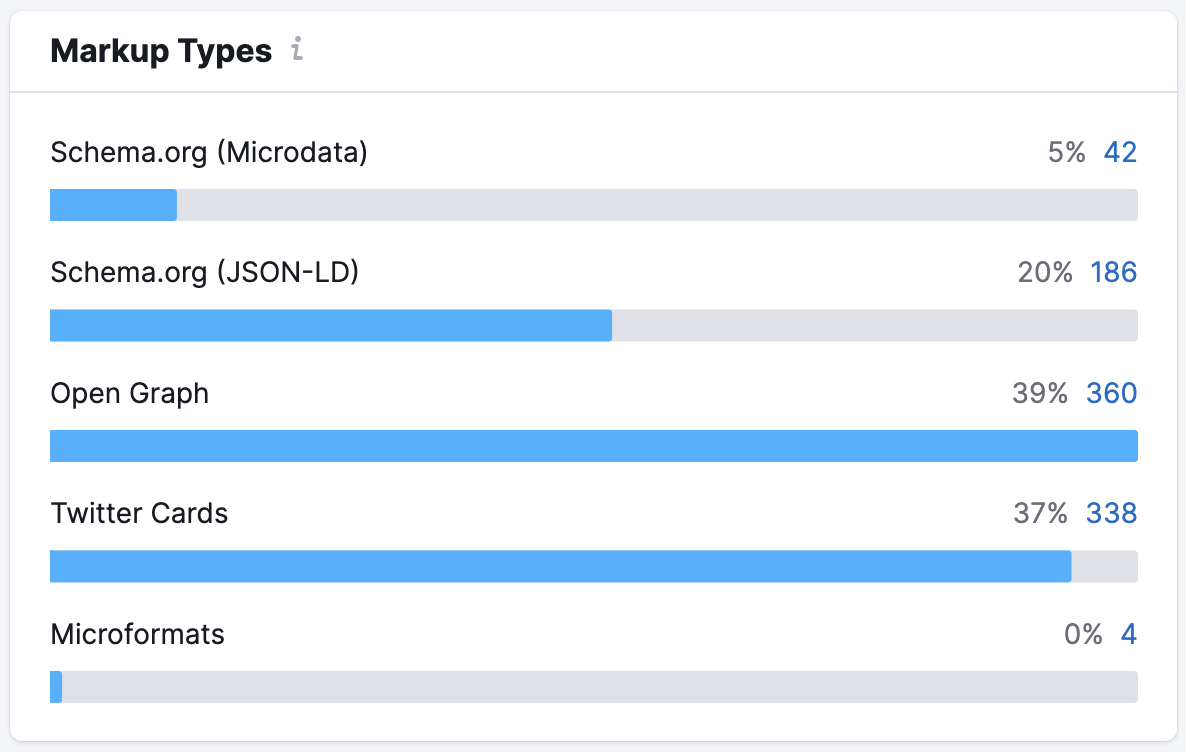
Task: Click the Schema.org (Microdata) label
Action: [x=209, y=152]
